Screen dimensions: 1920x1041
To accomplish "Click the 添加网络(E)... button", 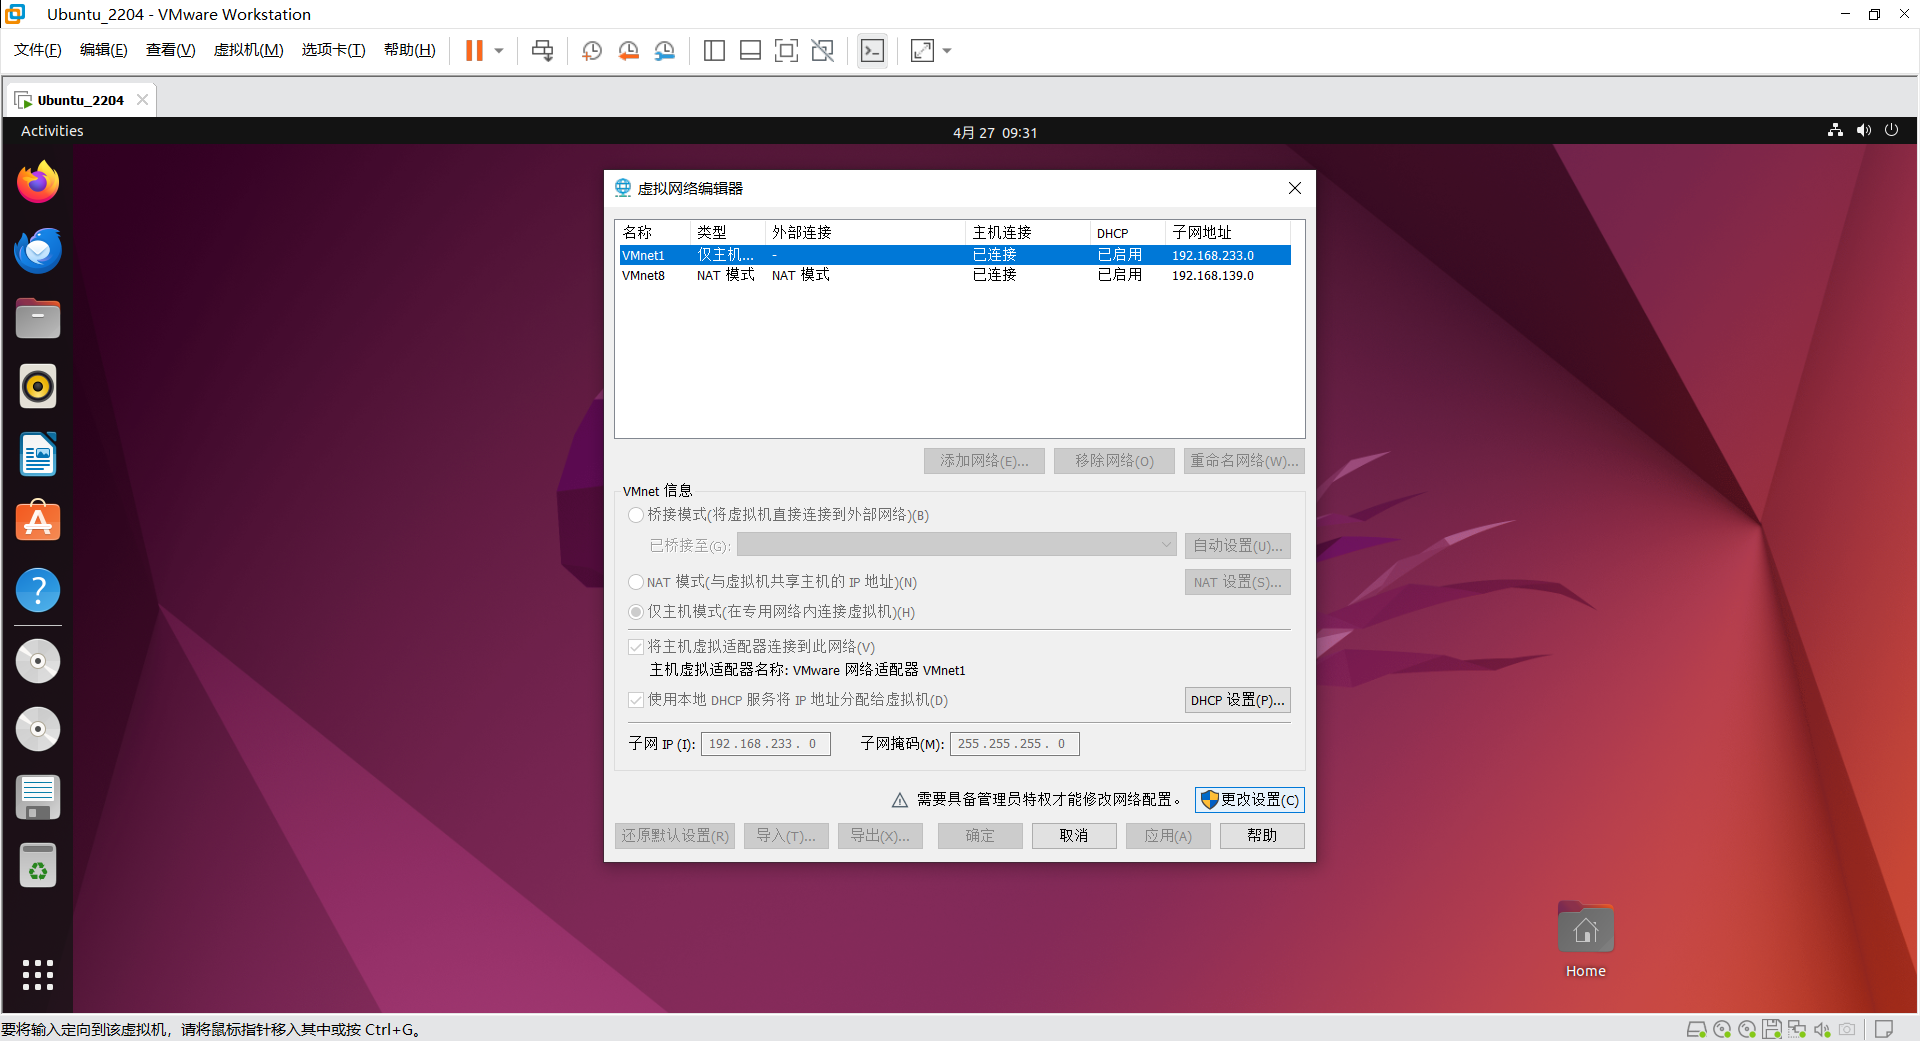I will pyautogui.click(x=984, y=461).
